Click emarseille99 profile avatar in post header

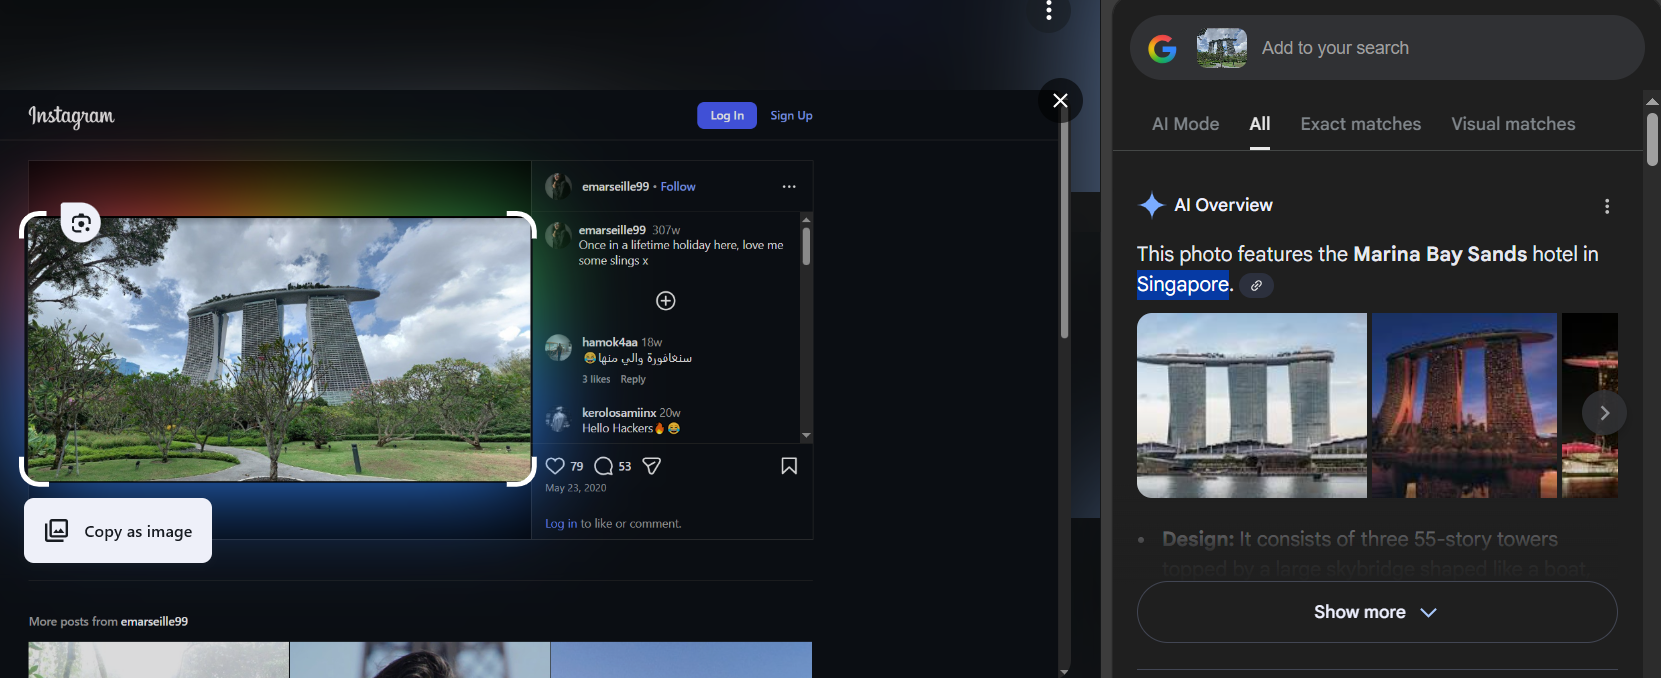(x=558, y=186)
